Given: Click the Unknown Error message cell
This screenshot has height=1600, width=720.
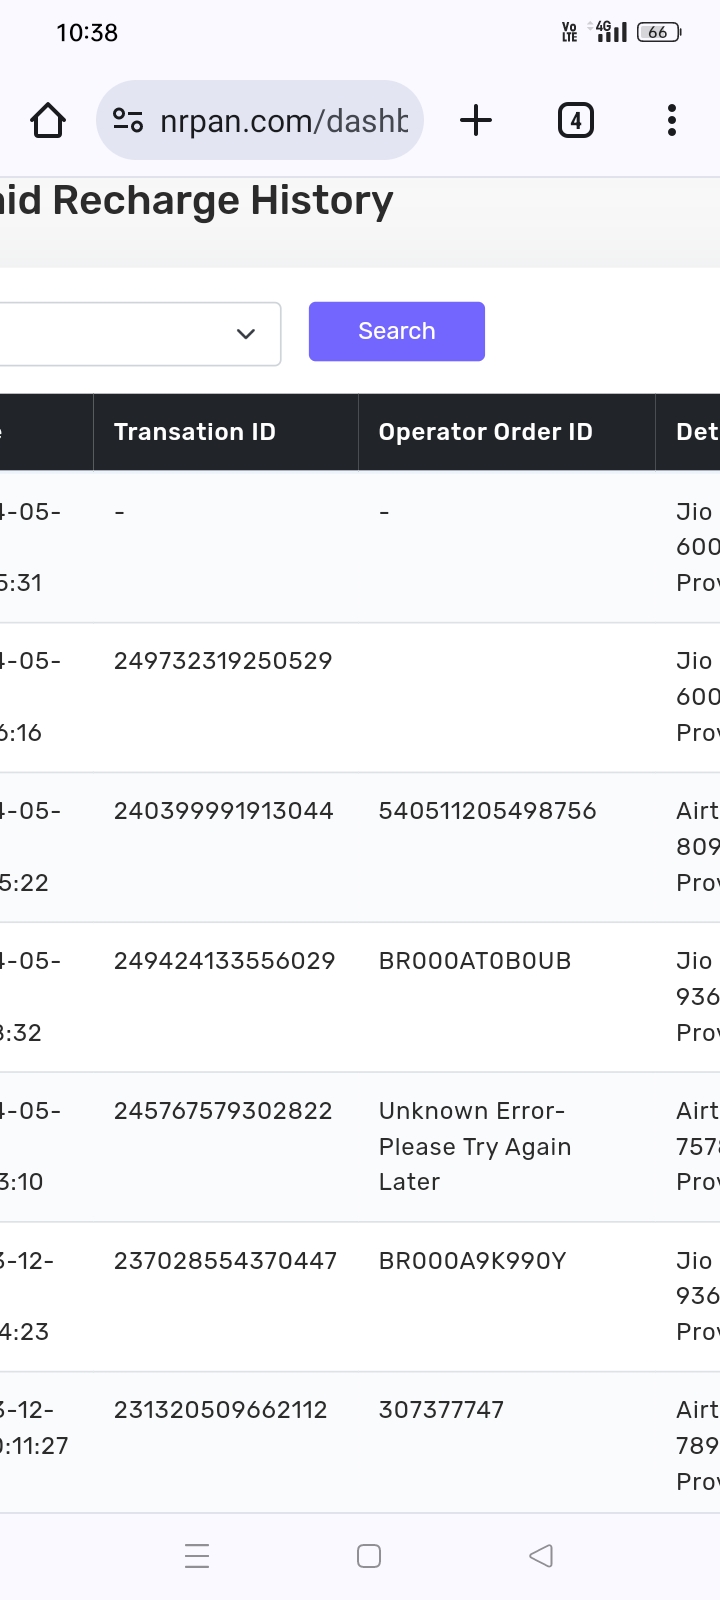Looking at the screenshot, I should point(475,1146).
